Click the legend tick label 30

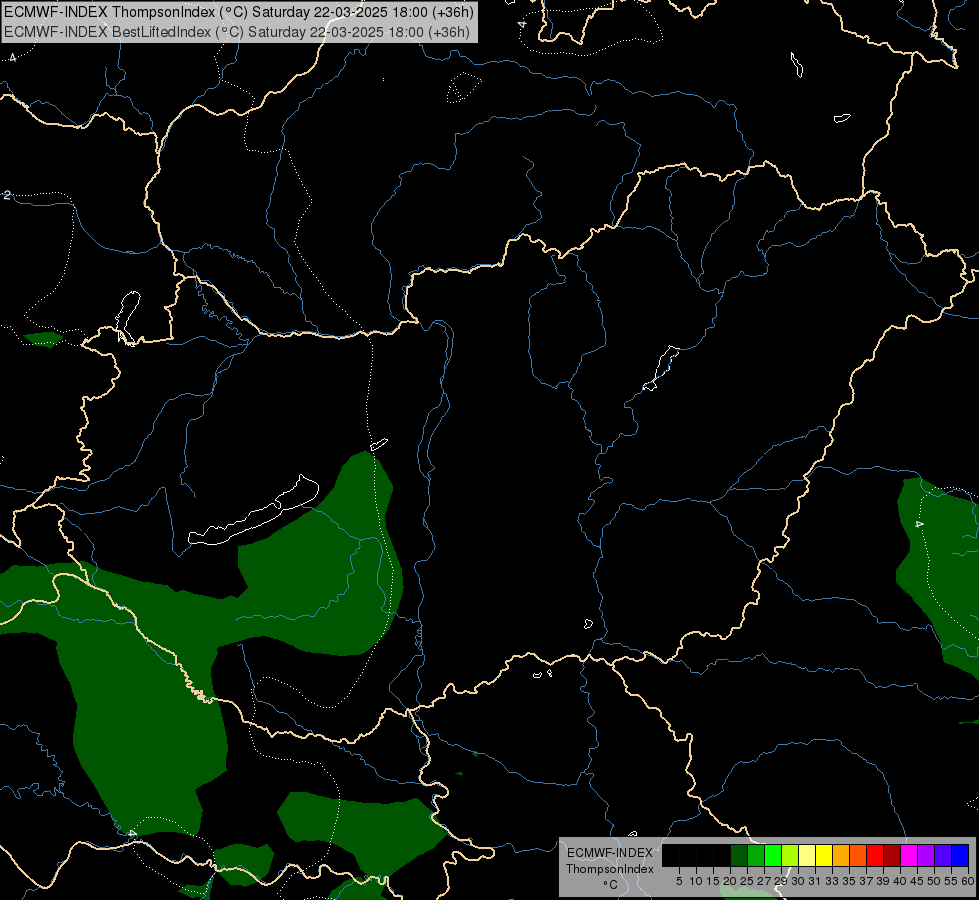(798, 881)
